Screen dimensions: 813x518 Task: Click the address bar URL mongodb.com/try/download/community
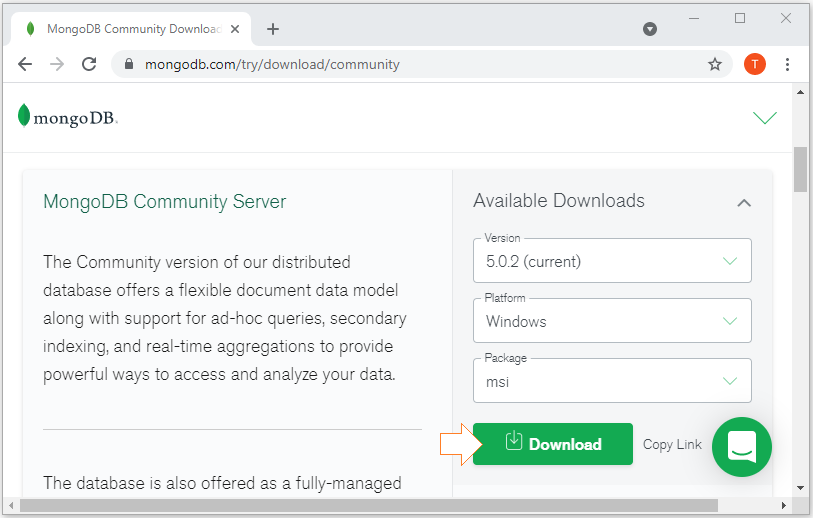pyautogui.click(x=272, y=64)
